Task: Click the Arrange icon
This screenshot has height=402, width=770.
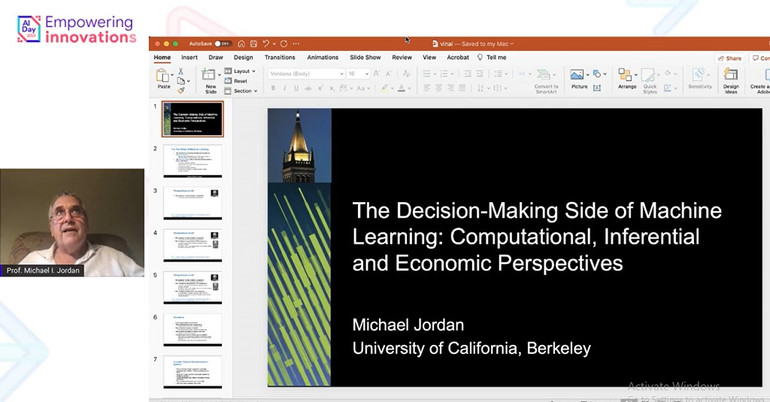Action: tap(627, 78)
